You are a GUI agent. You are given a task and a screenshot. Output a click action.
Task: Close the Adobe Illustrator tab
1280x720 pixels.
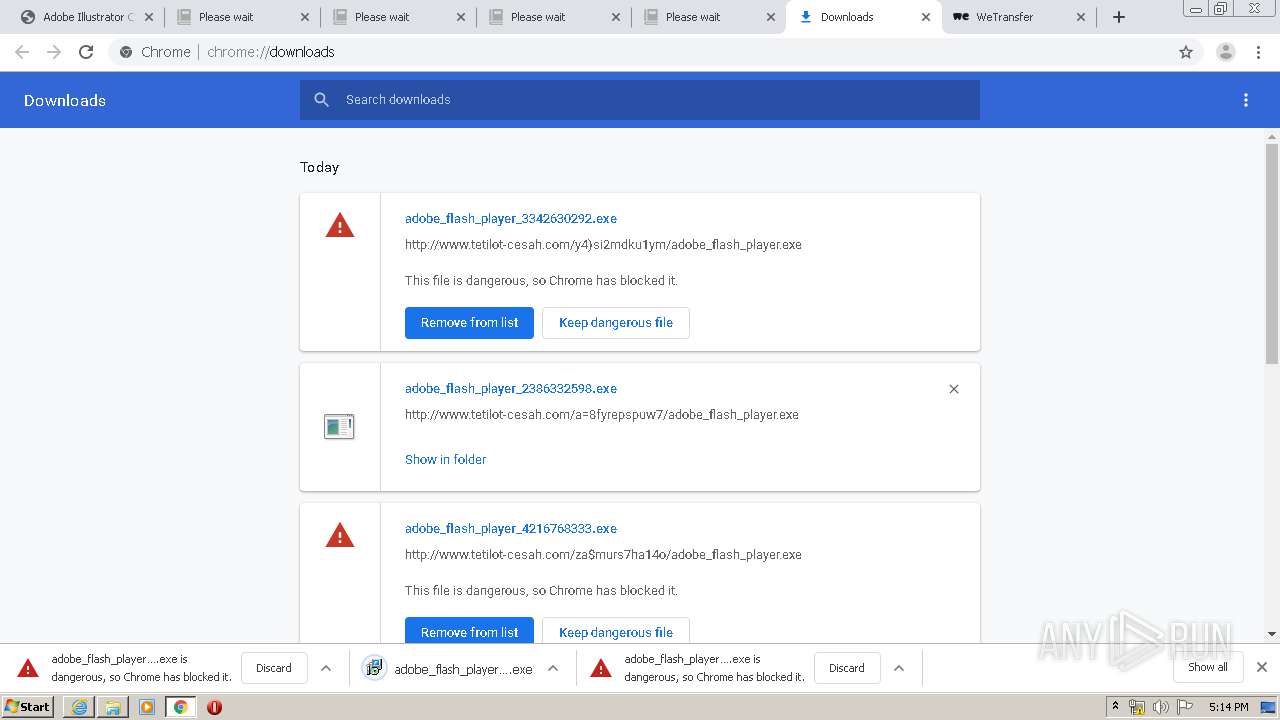tap(149, 17)
